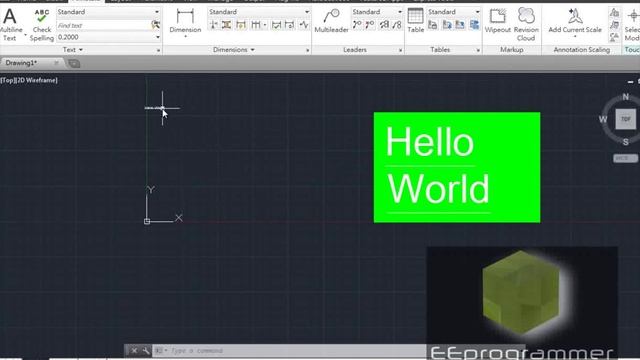This screenshot has height=360, width=640.
Task: Run Check Spelling
Action: click(42, 24)
